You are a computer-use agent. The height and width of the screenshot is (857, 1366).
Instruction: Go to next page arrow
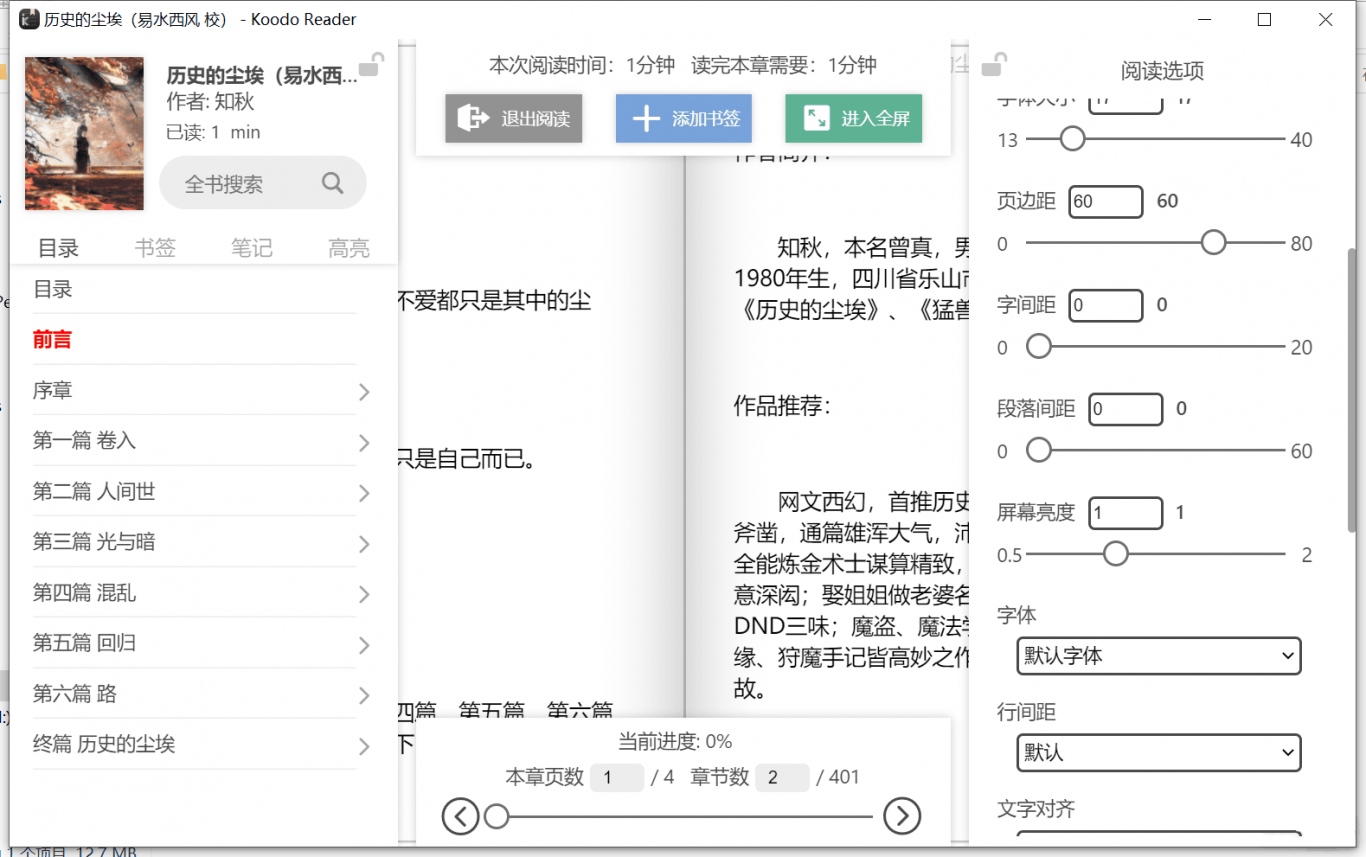(902, 817)
